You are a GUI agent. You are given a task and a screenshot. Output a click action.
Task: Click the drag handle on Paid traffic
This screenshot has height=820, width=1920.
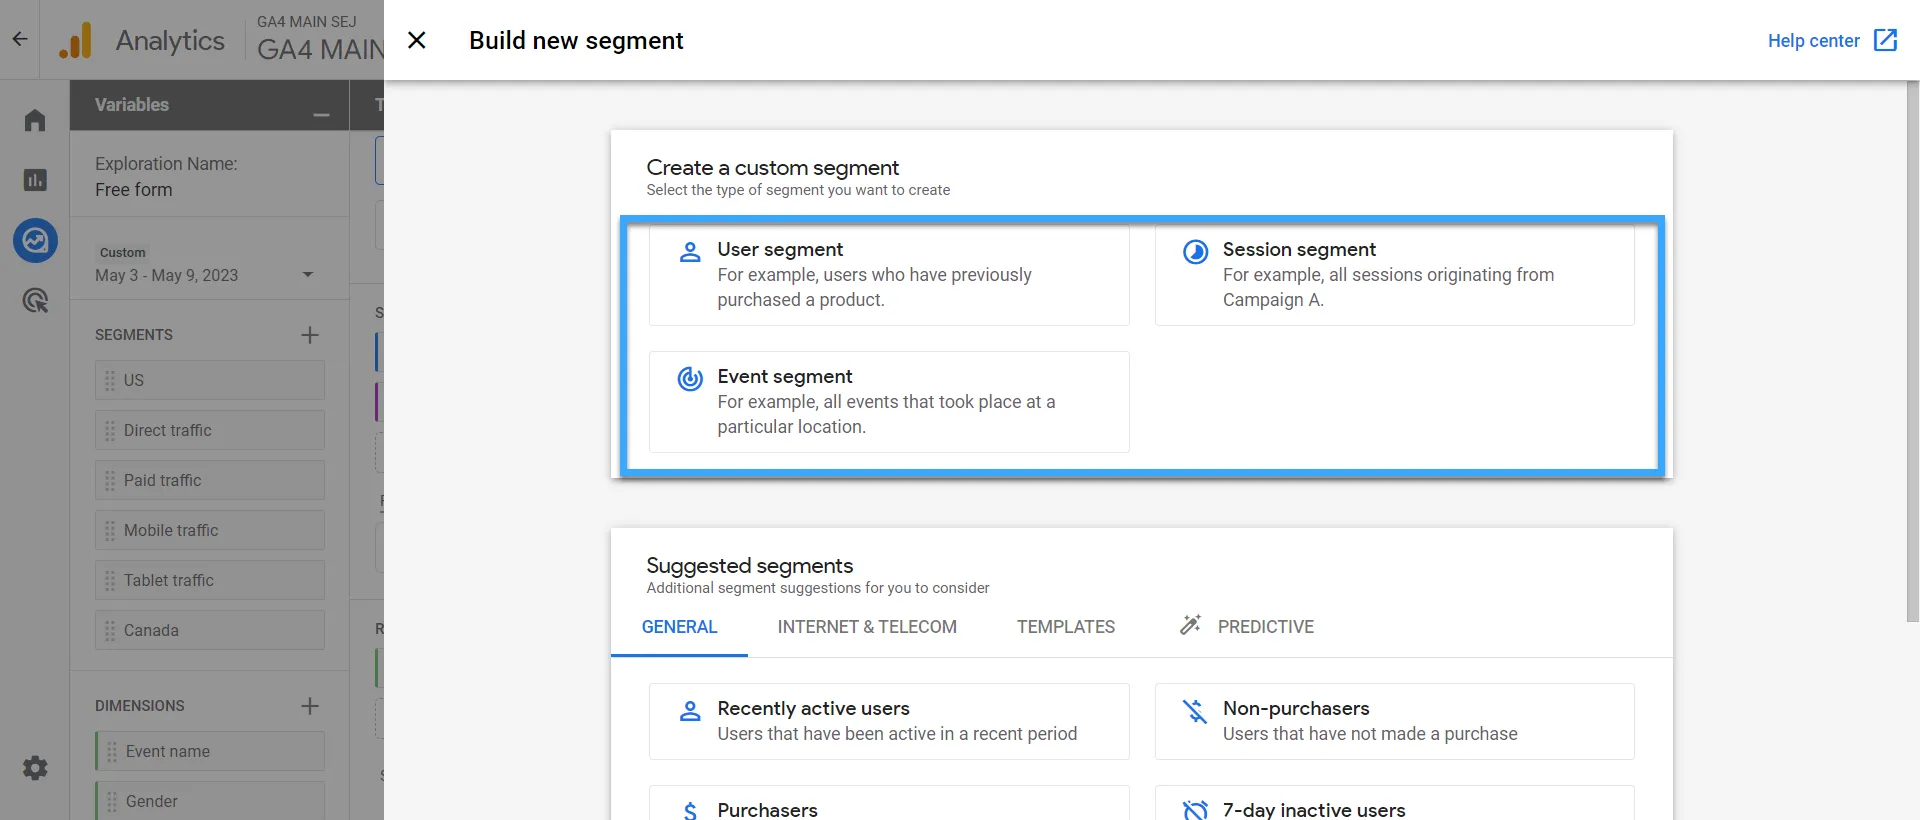(110, 480)
